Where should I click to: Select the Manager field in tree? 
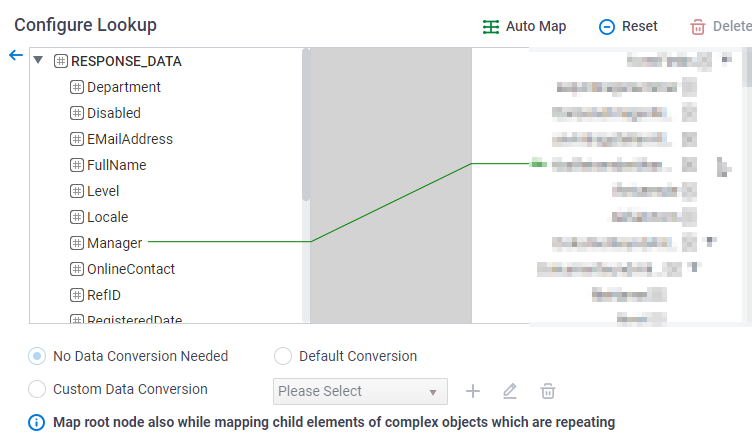(114, 243)
